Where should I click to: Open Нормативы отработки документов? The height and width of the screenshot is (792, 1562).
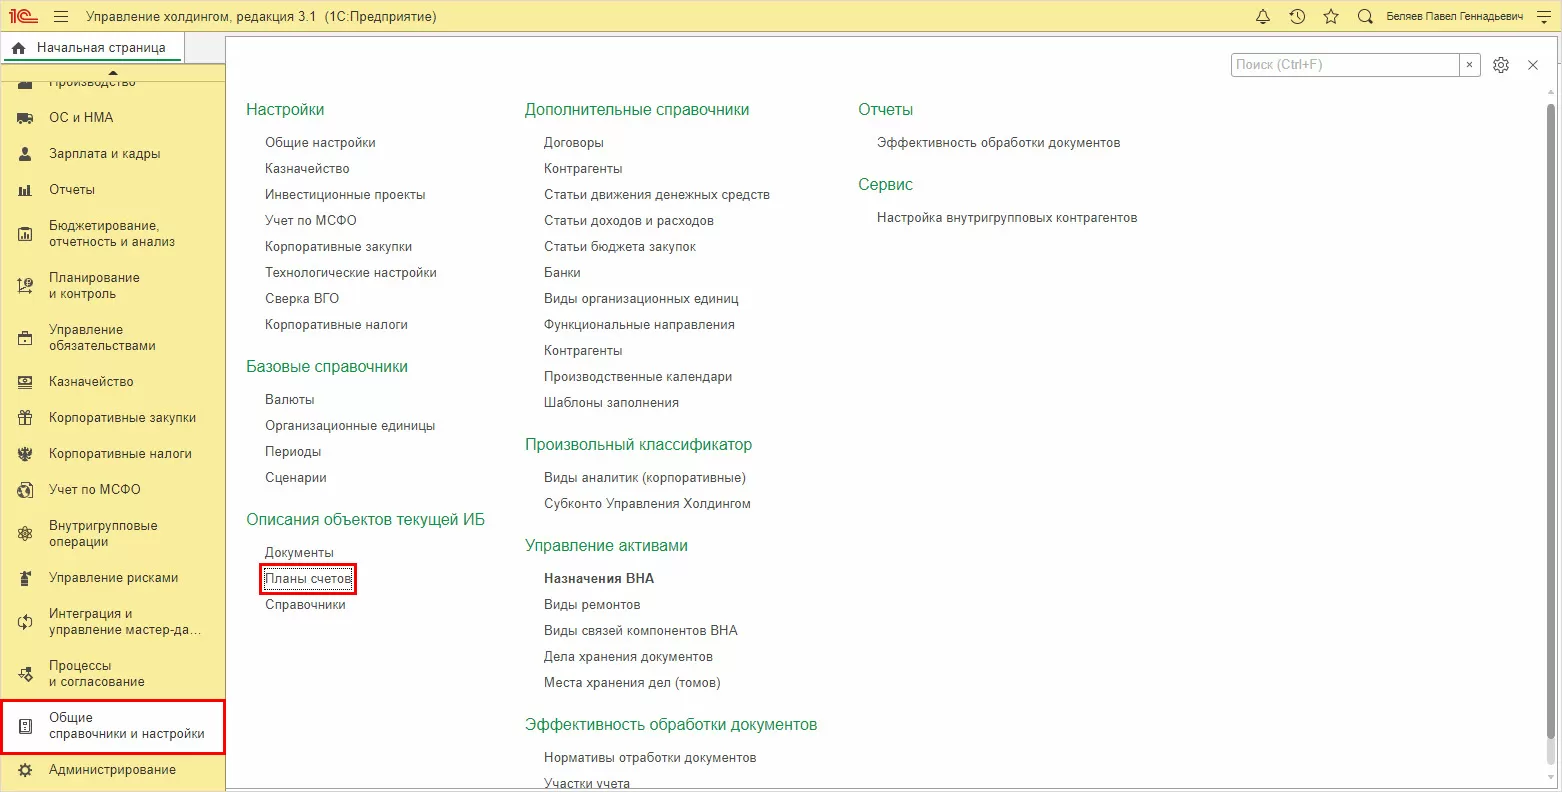650,758
